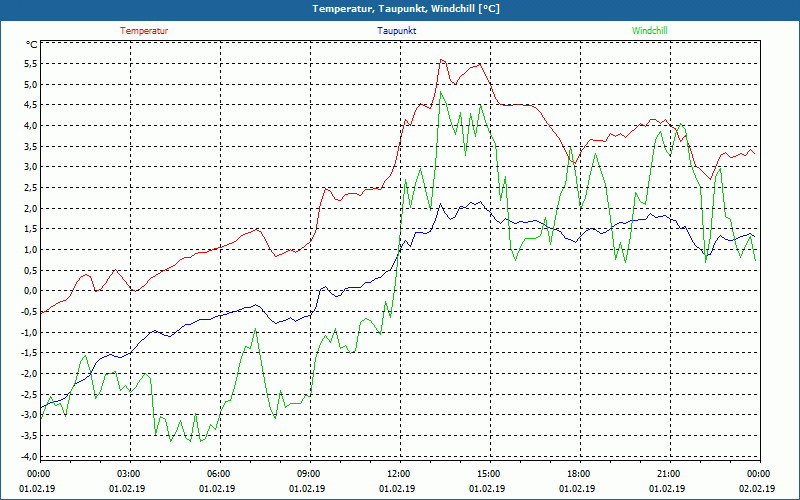Click the '-1,0' y-axis value
The width and height of the screenshot is (800, 500).
(30, 332)
